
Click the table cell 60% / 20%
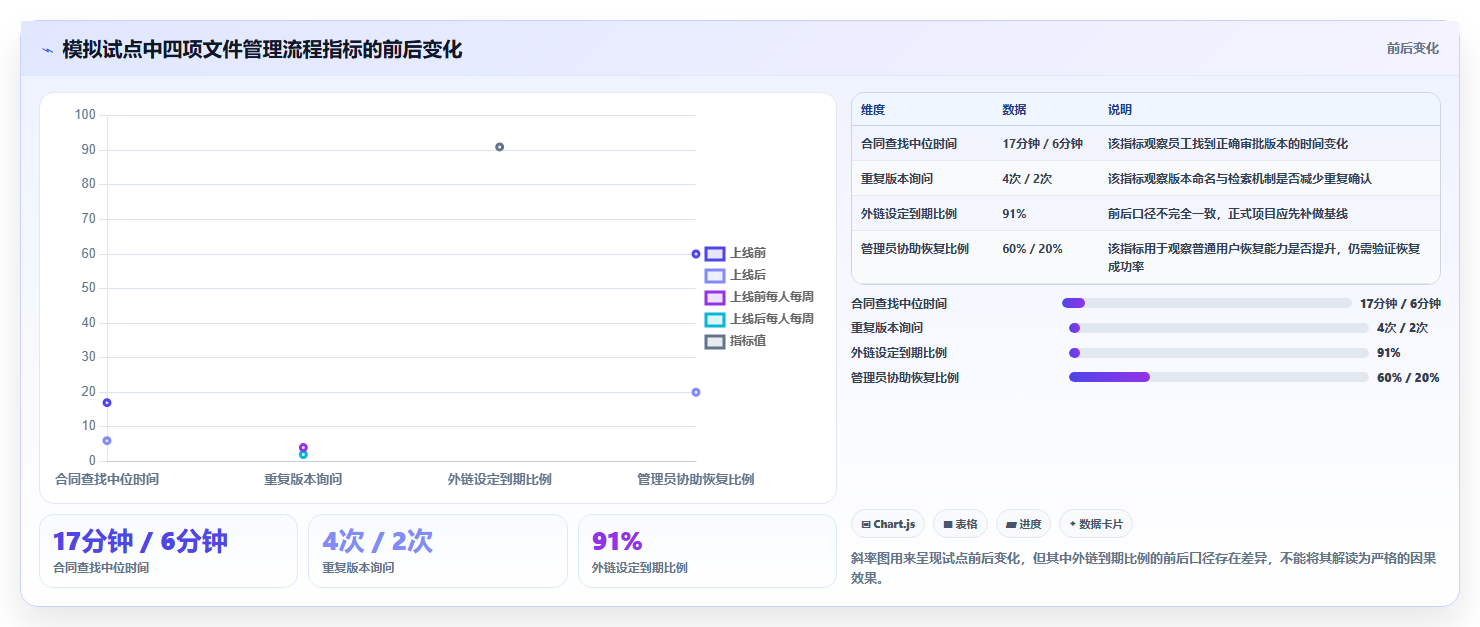[x=1032, y=249]
